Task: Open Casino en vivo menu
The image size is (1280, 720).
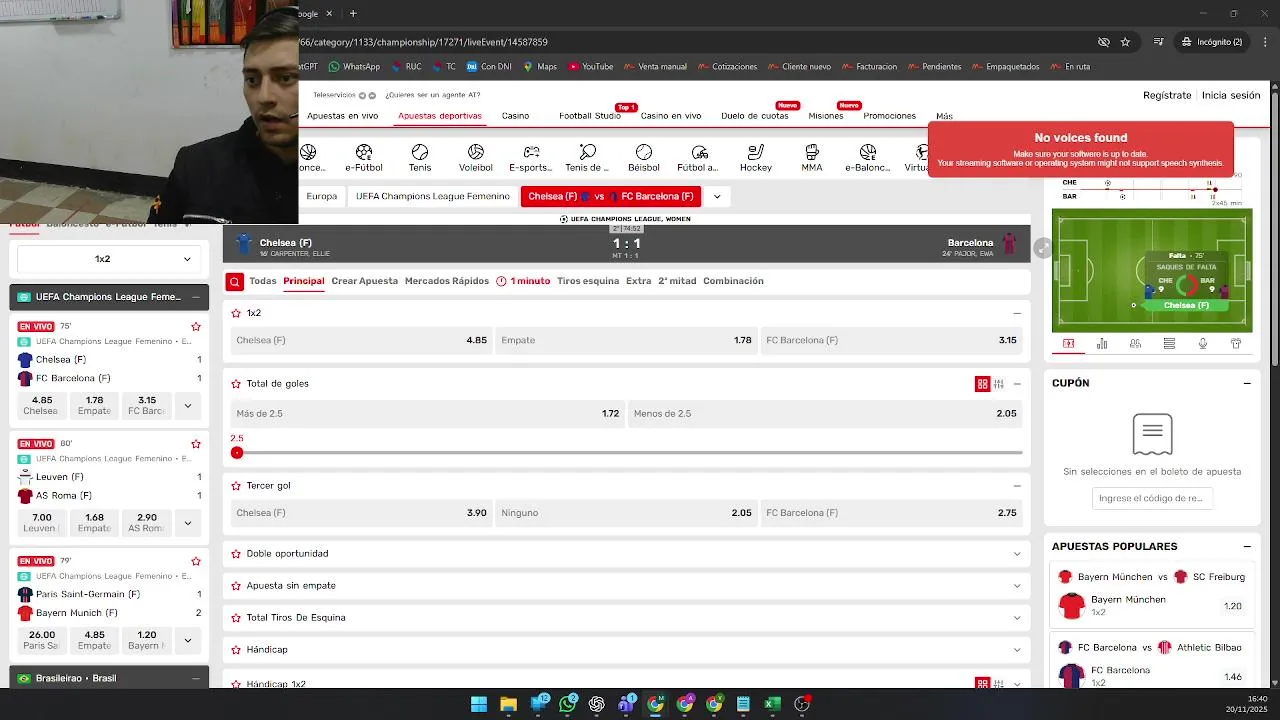Action: 671,116
